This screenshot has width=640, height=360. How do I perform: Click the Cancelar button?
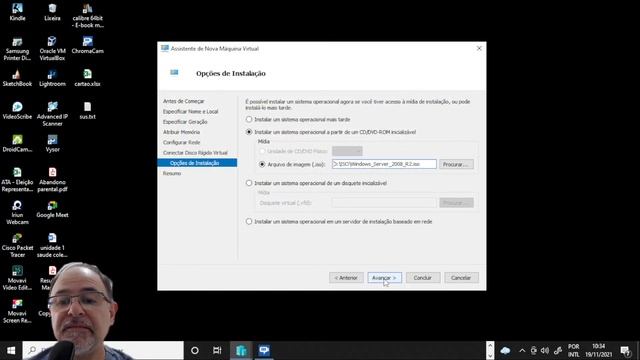tap(461, 278)
